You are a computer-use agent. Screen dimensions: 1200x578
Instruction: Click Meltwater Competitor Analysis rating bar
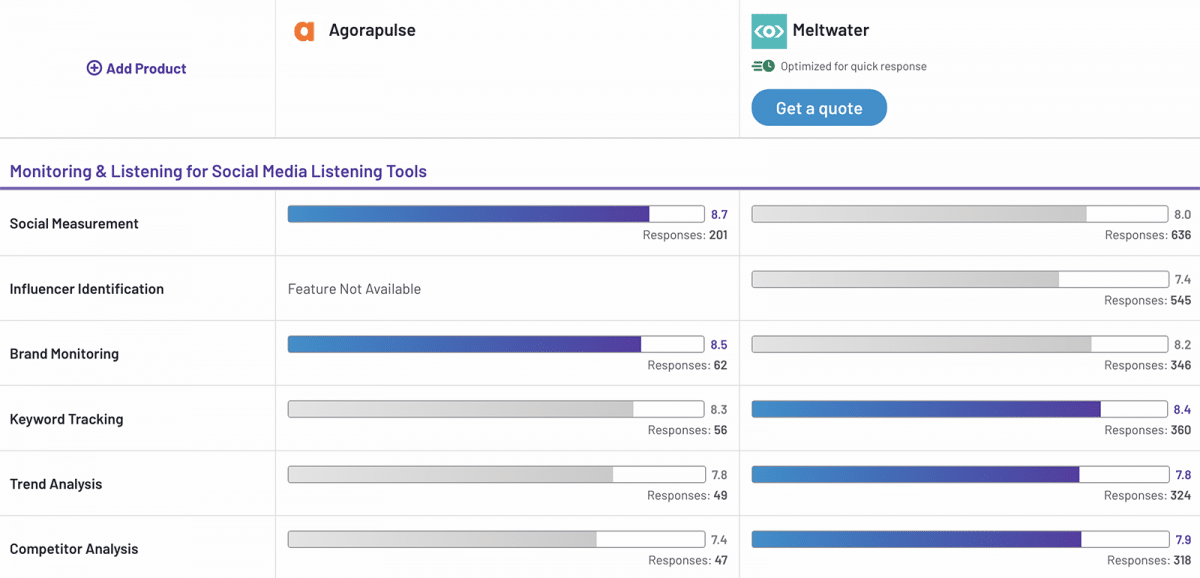pos(960,539)
